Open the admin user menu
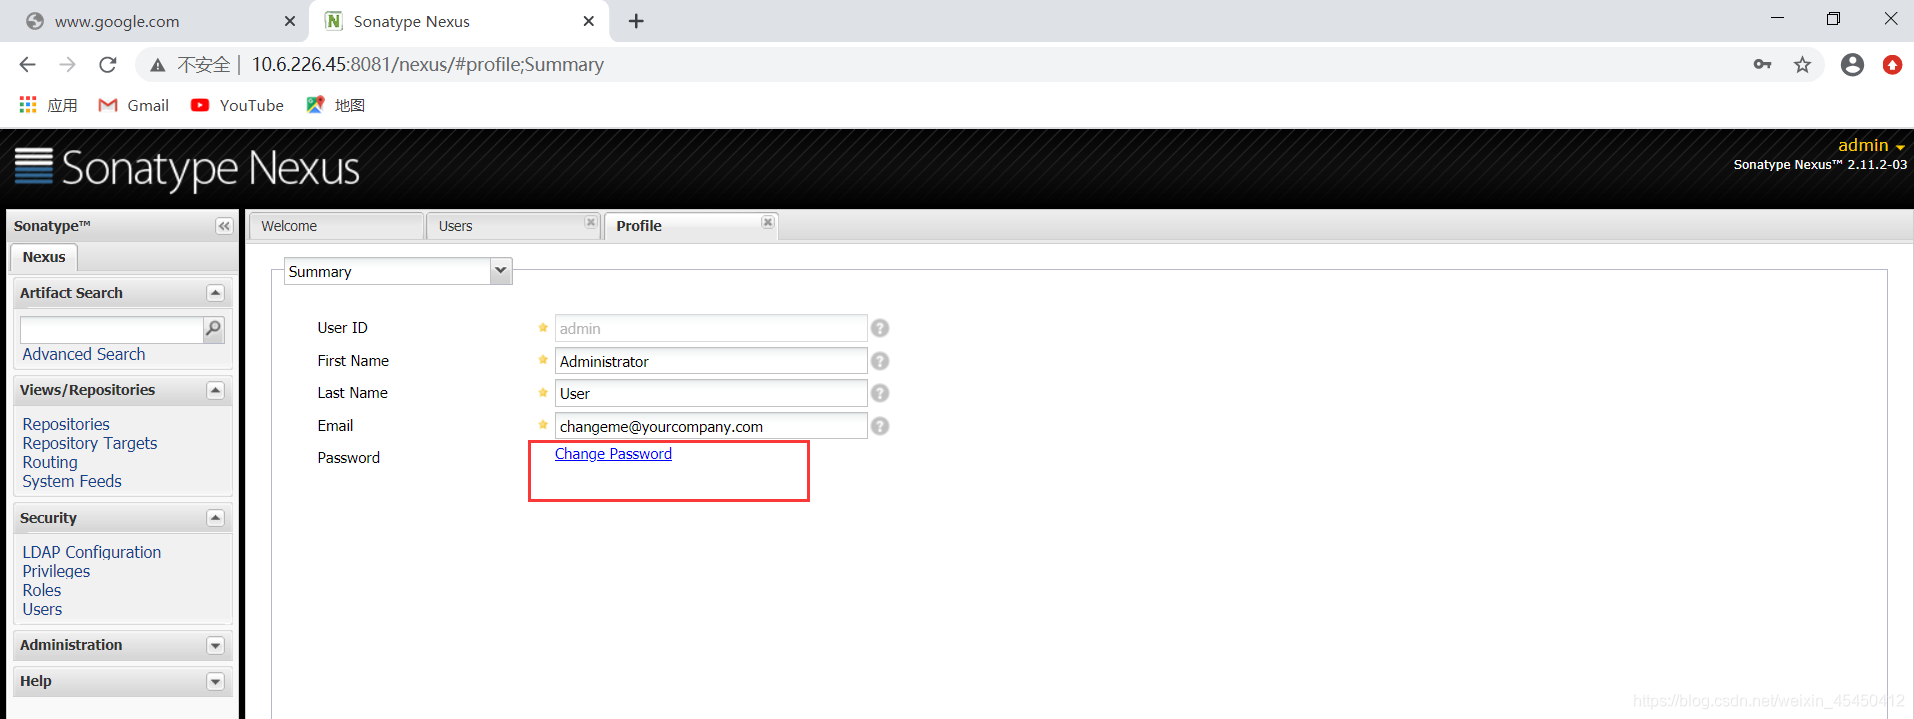This screenshot has height=719, width=1914. click(1871, 145)
